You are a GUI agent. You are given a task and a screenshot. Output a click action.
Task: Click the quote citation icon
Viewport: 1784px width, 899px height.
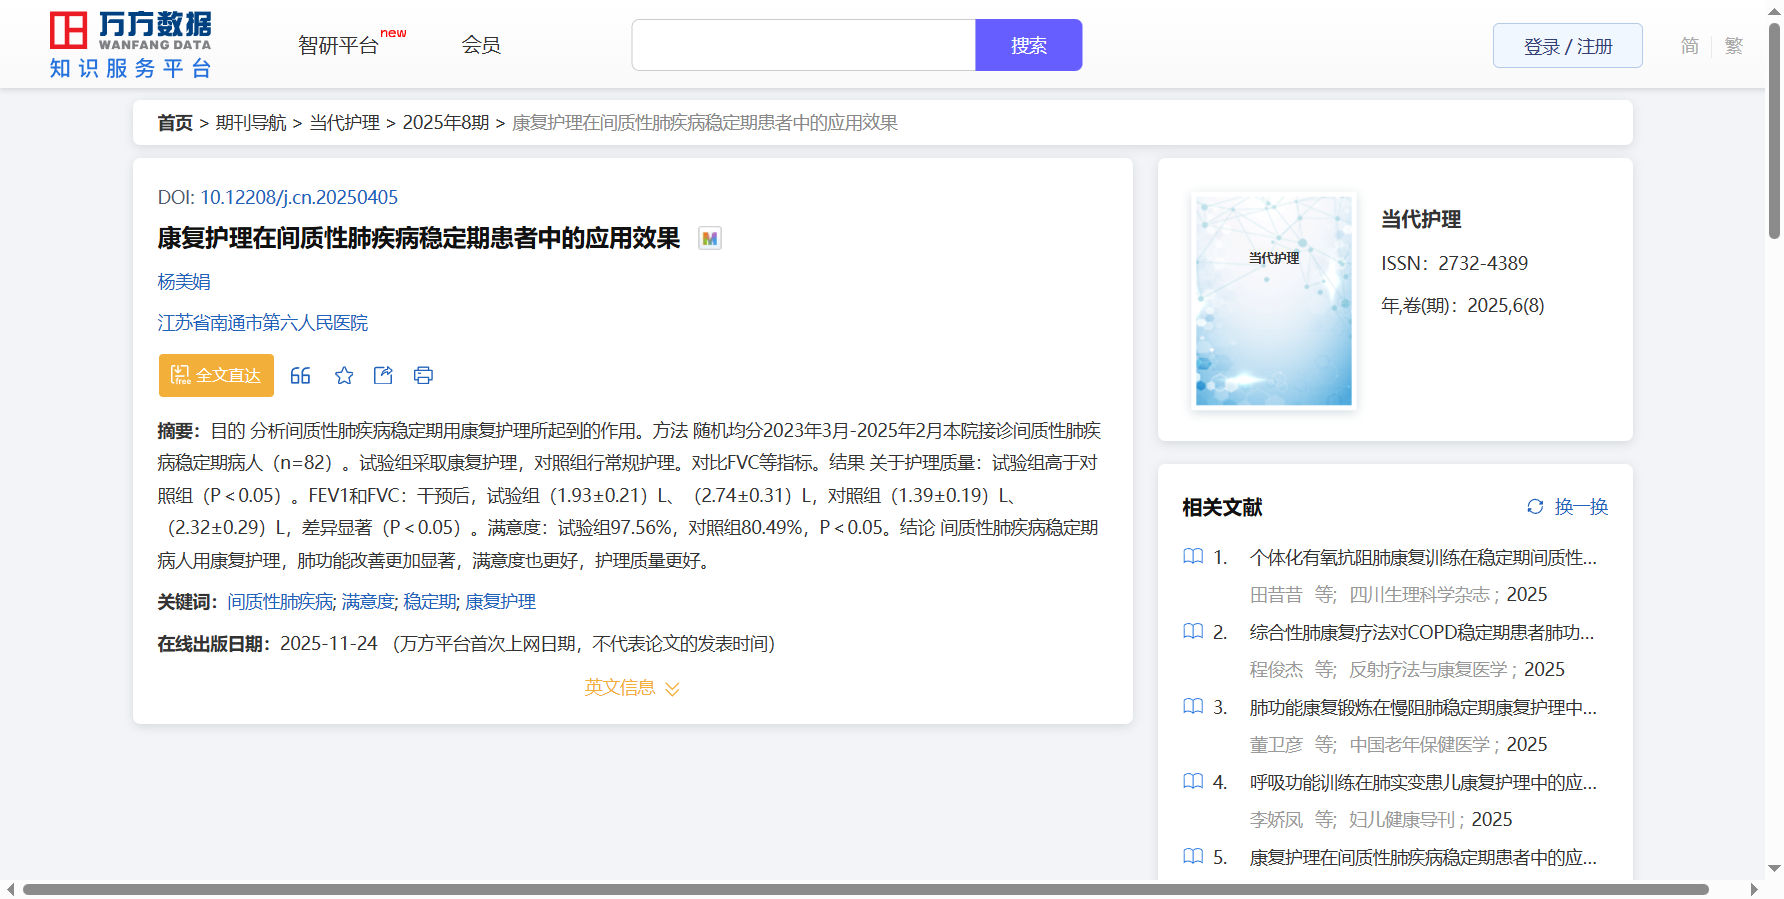pyautogui.click(x=300, y=376)
